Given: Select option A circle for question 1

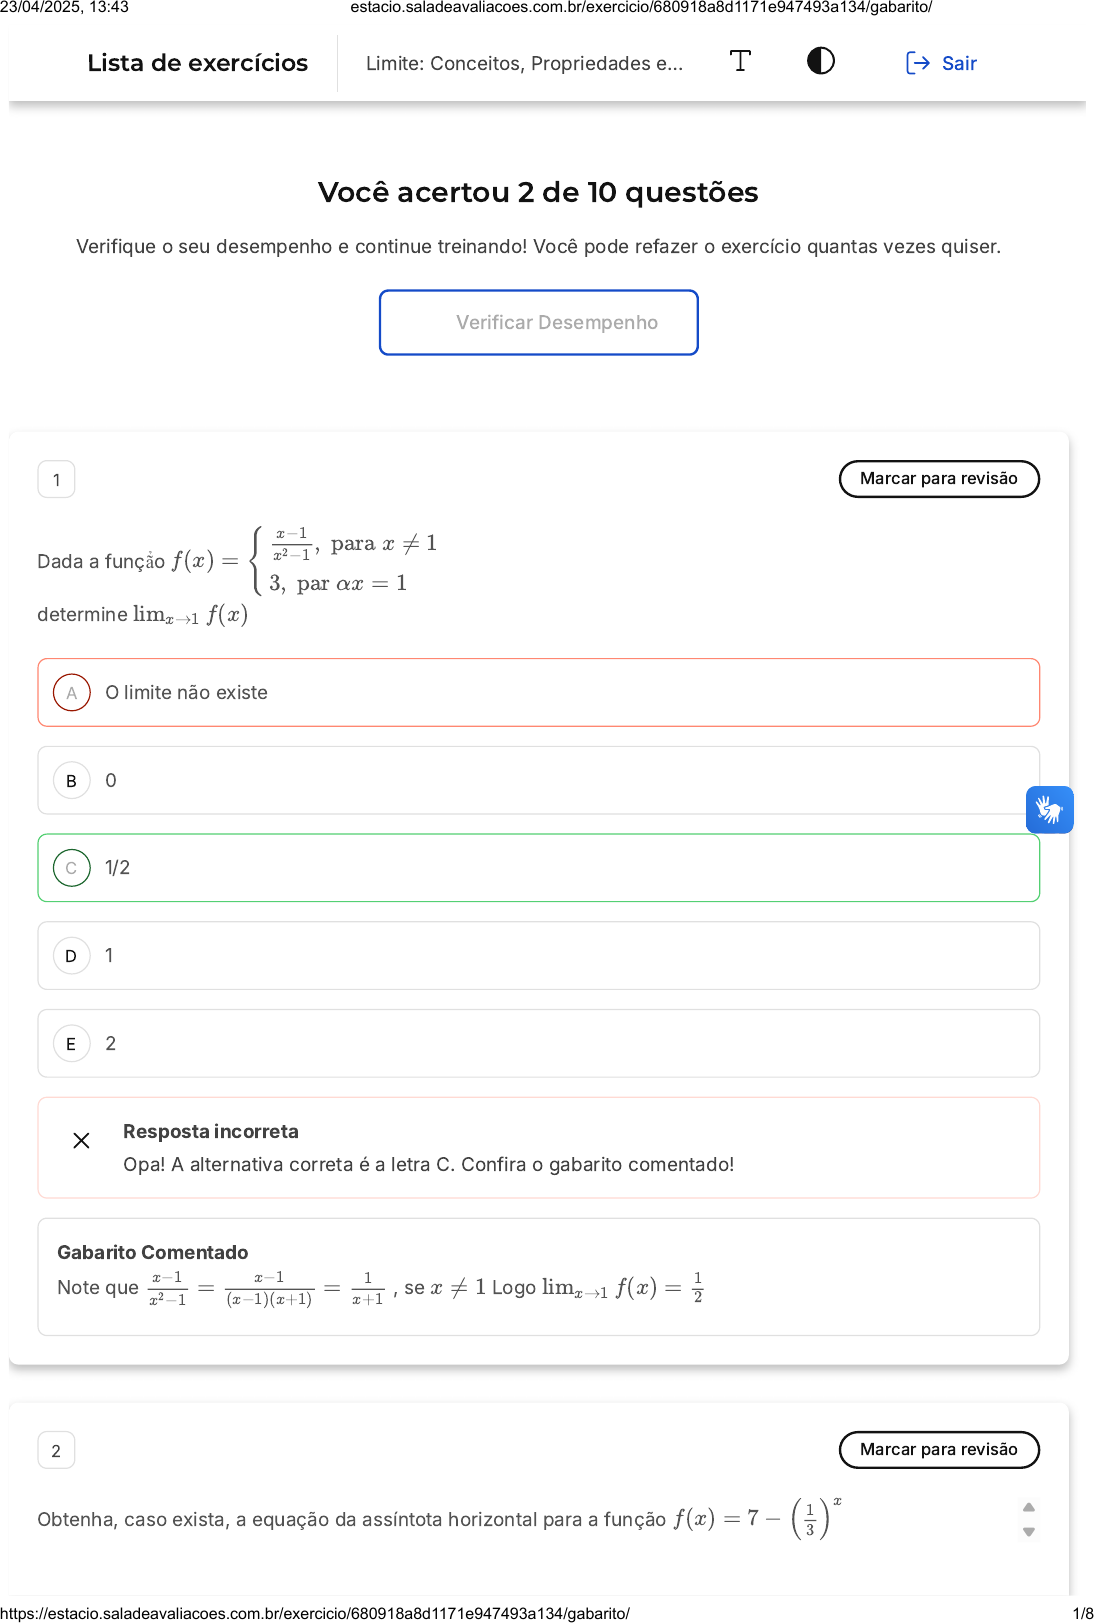Looking at the screenshot, I should (x=71, y=693).
